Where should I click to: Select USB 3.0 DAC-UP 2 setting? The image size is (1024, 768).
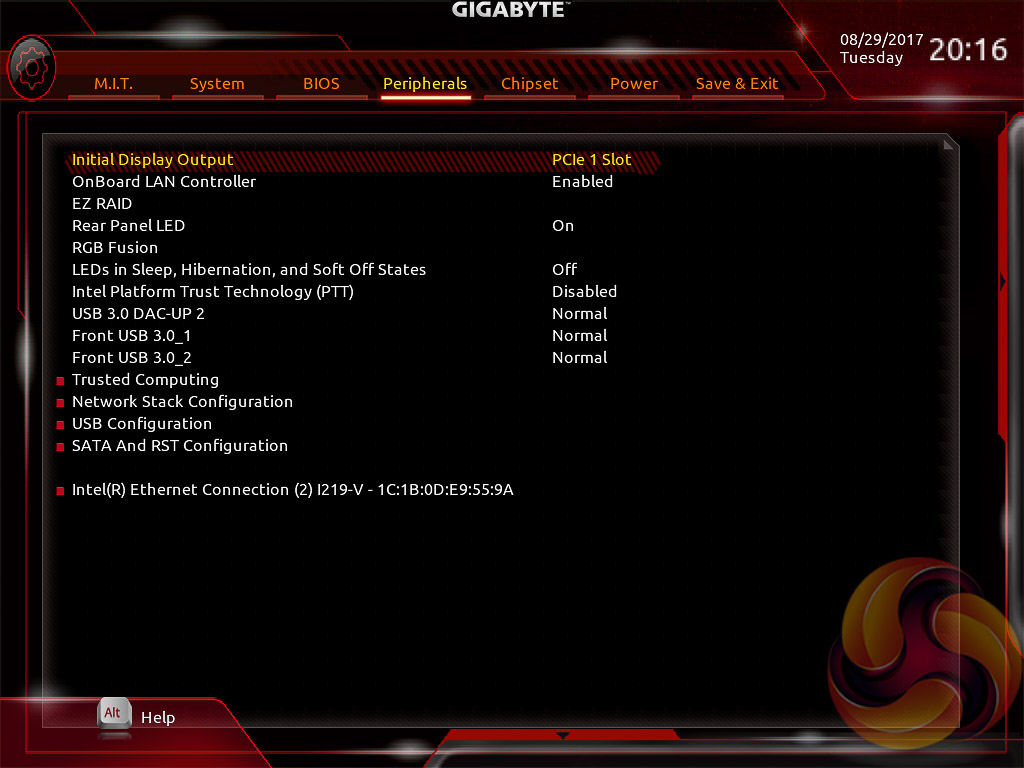[x=138, y=314]
